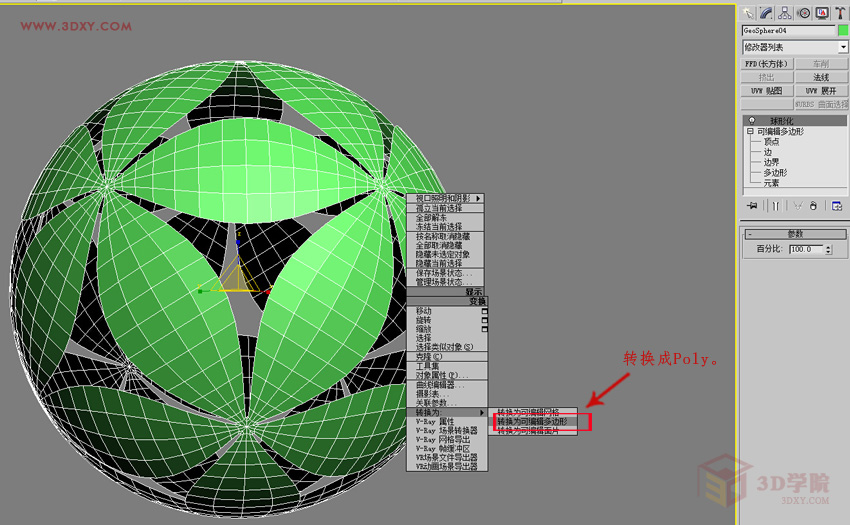Open the 修改器列表 dropdown
The width and height of the screenshot is (850, 525).
coord(795,47)
